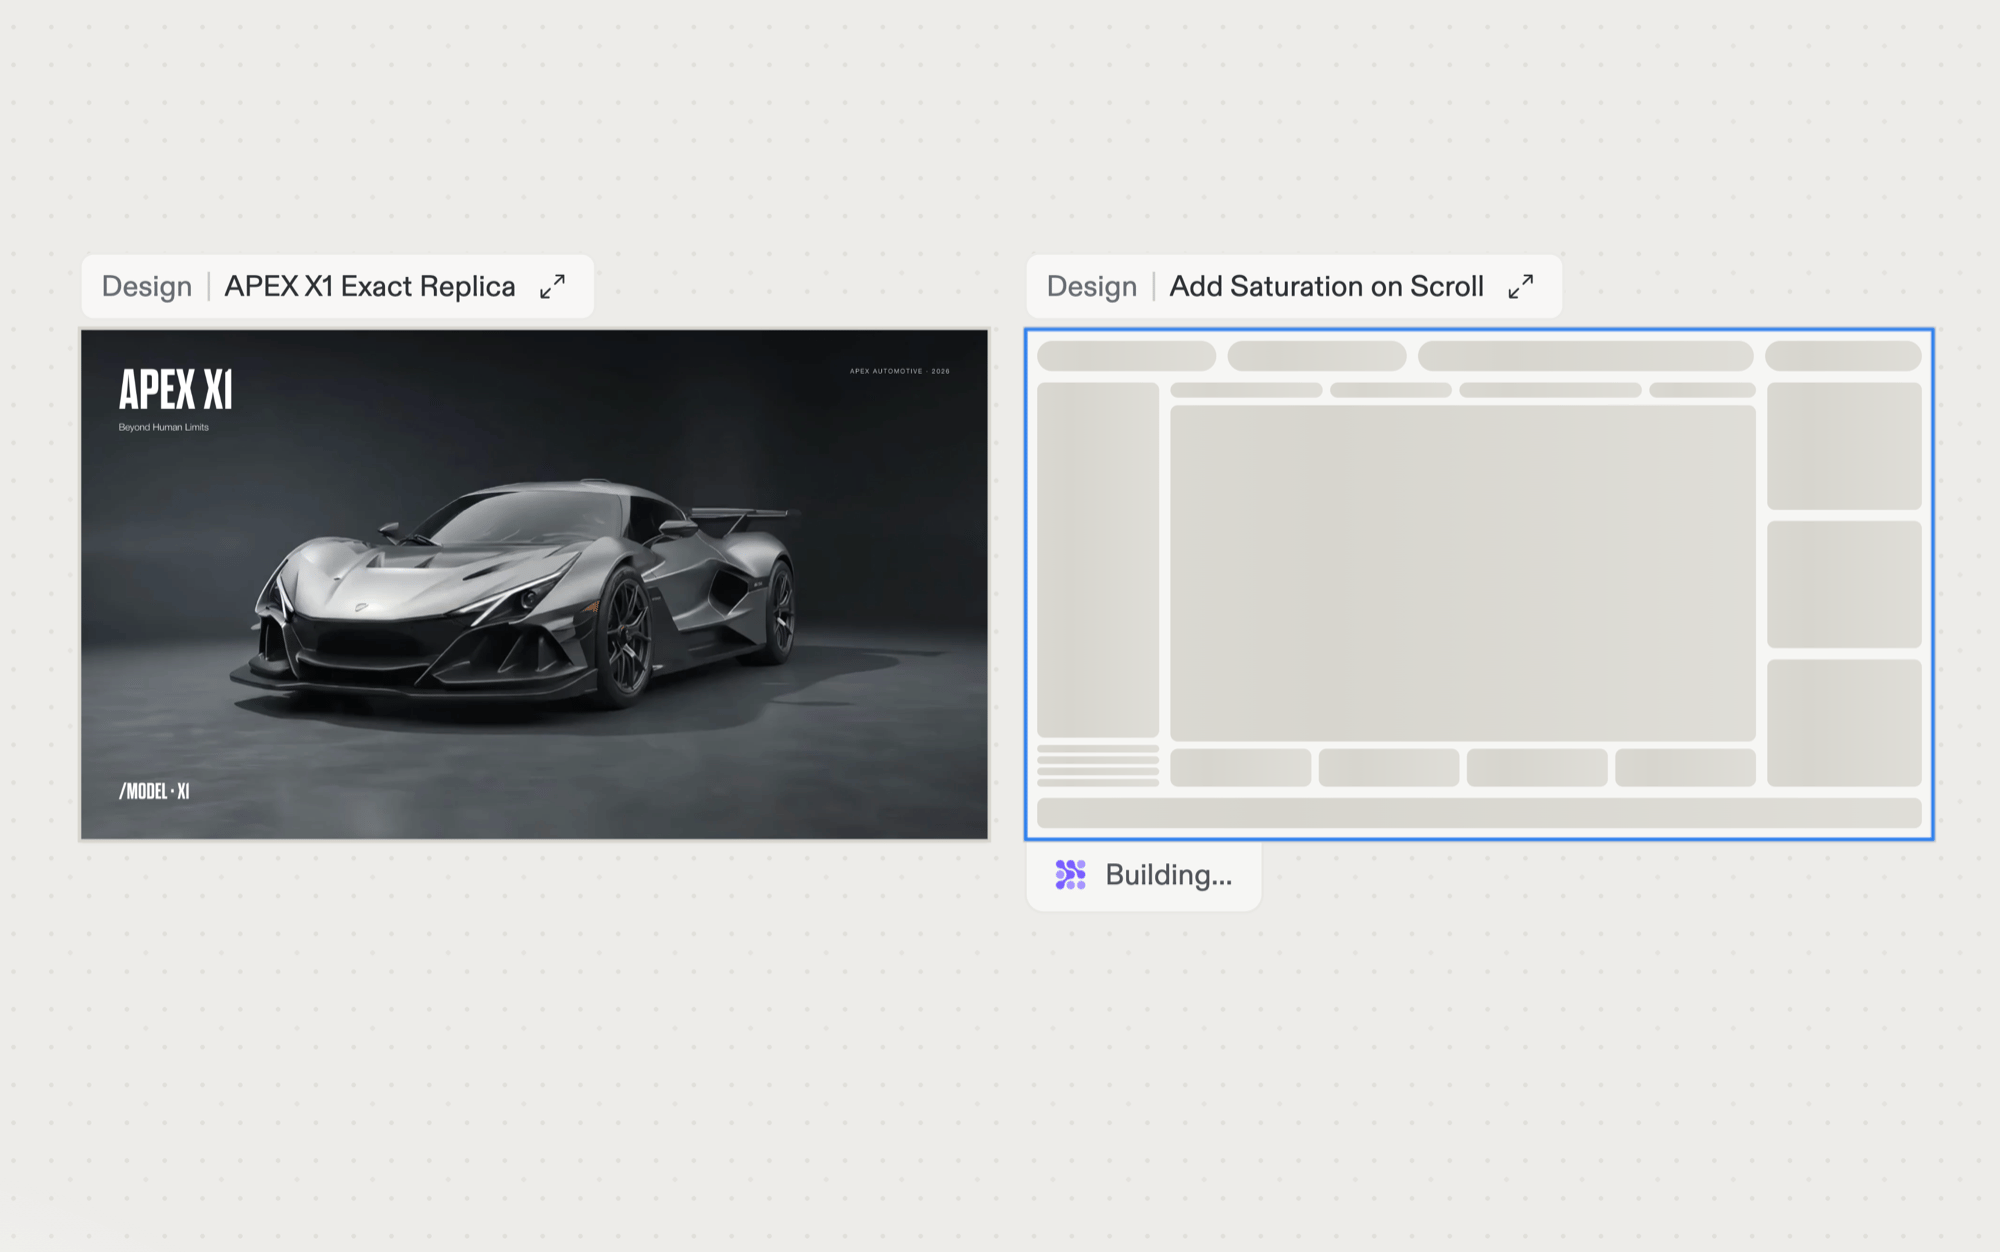This screenshot has width=2000, height=1252.
Task: Click the Building... status label
Action: tap(1168, 875)
